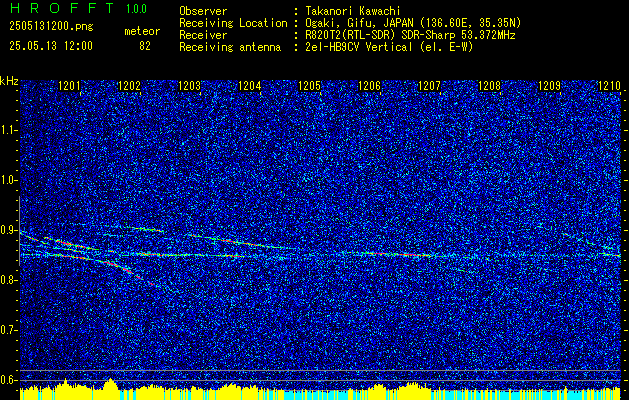The height and width of the screenshot is (400, 629).
Task: Click the 1.0 kHz axis label
Action: (9, 181)
